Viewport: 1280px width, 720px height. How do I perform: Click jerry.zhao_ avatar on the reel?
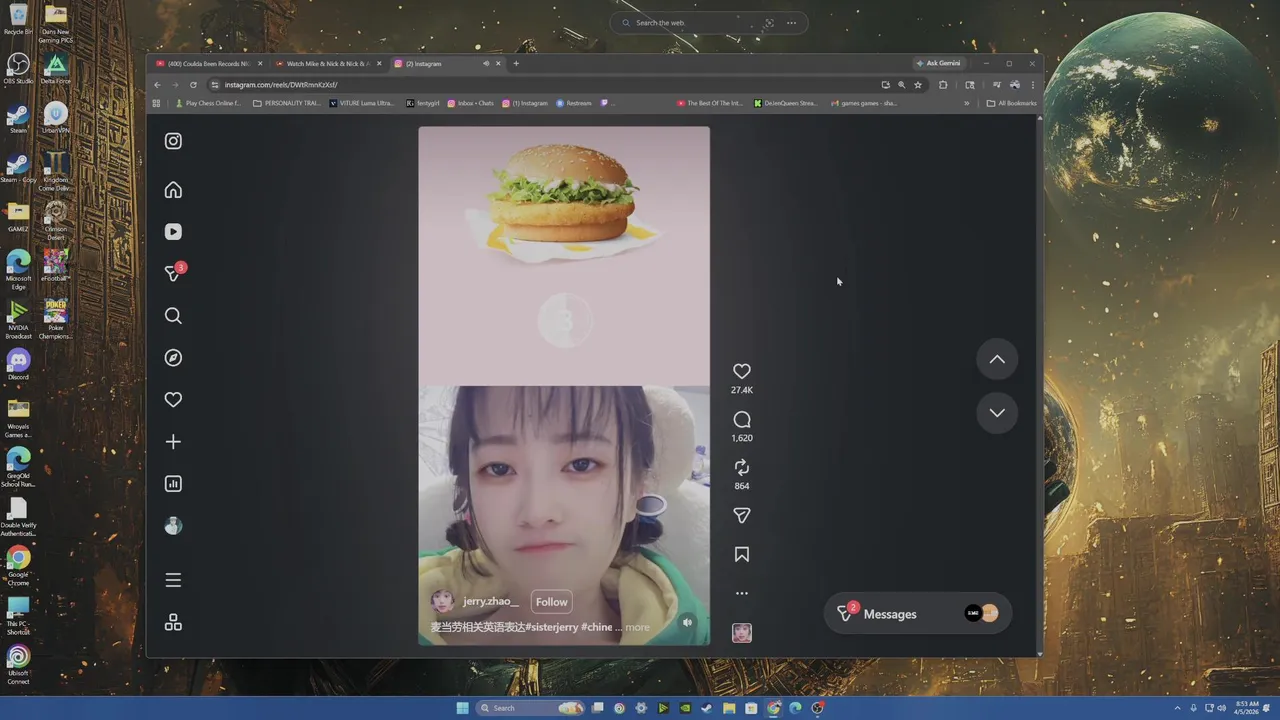click(x=442, y=601)
